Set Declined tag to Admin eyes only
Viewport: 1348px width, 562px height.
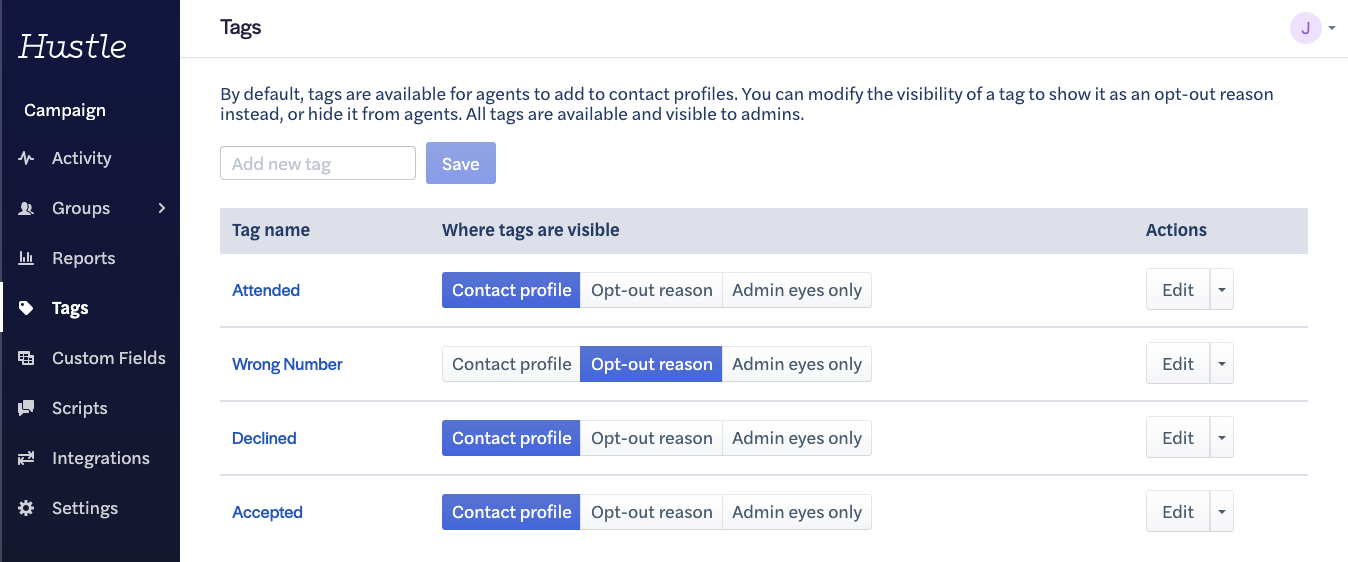coord(796,438)
